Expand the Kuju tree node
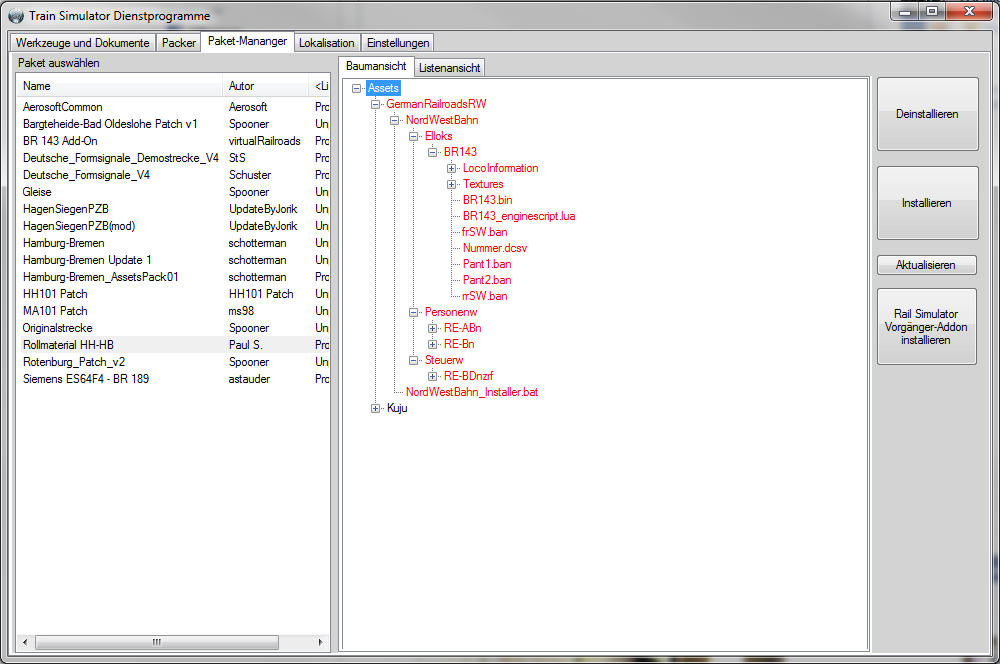The width and height of the screenshot is (1000, 664). point(376,409)
